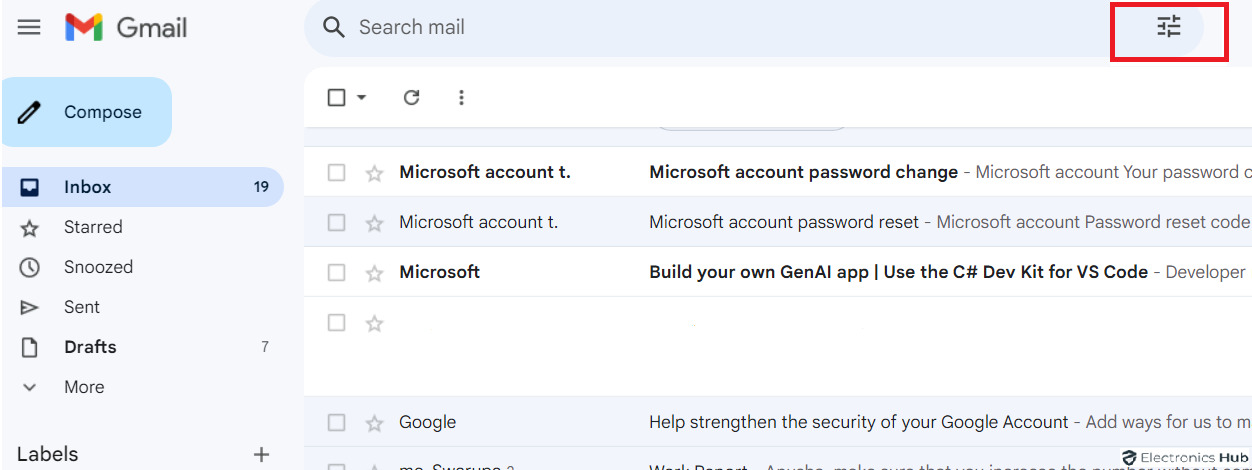Tick the select-all checkbox
The image size is (1252, 470).
tap(337, 97)
